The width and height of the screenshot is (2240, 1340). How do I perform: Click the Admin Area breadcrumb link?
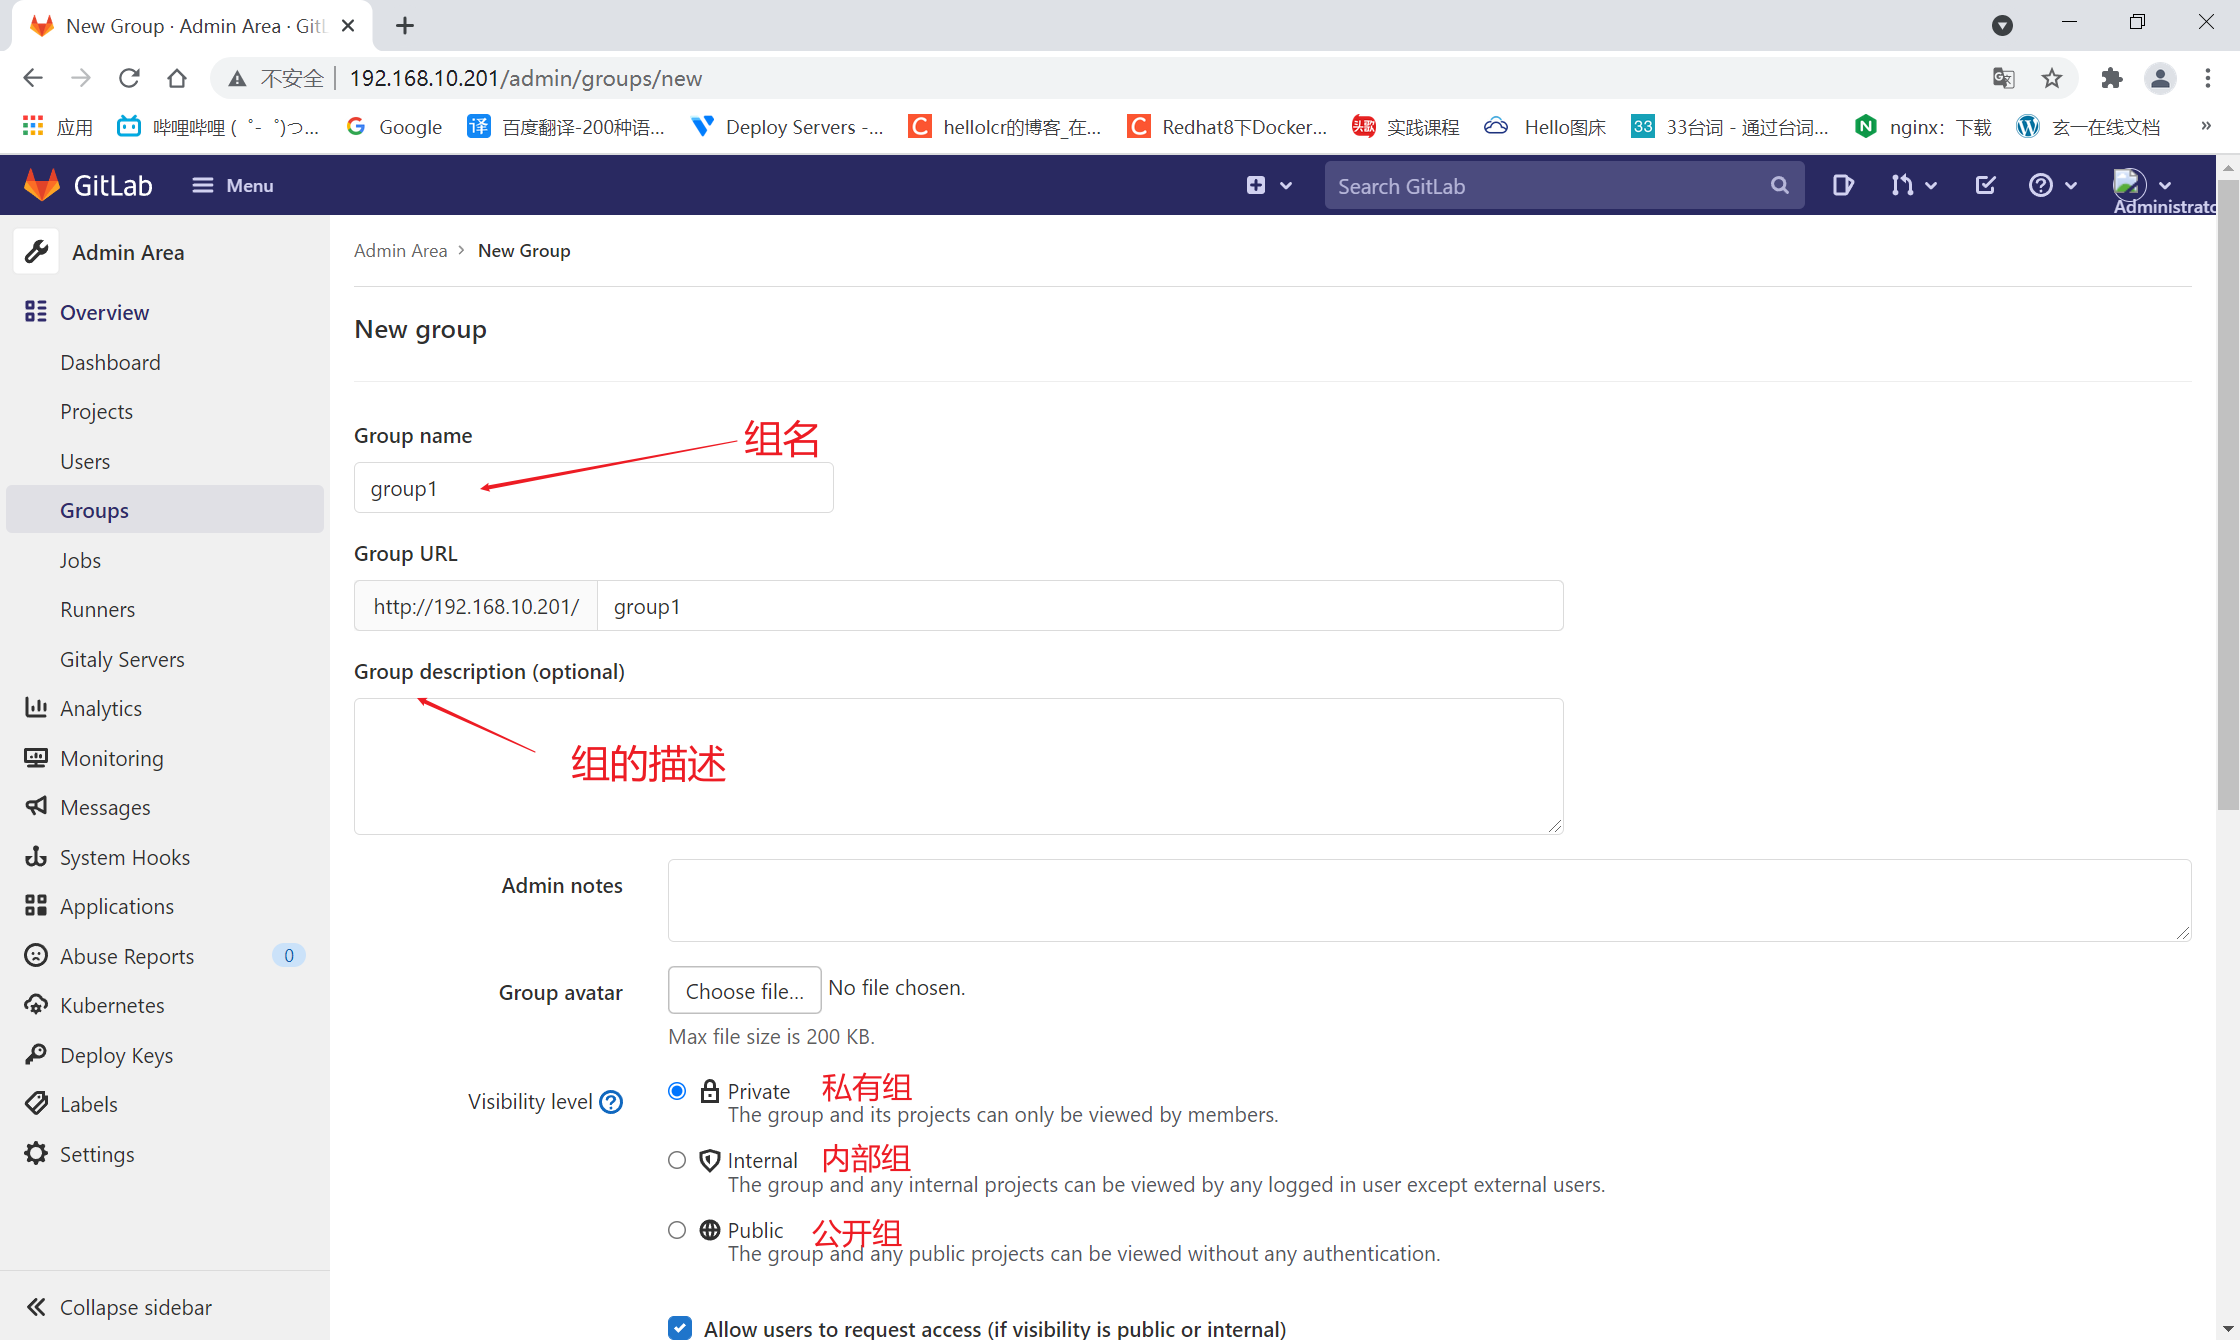[x=400, y=251]
